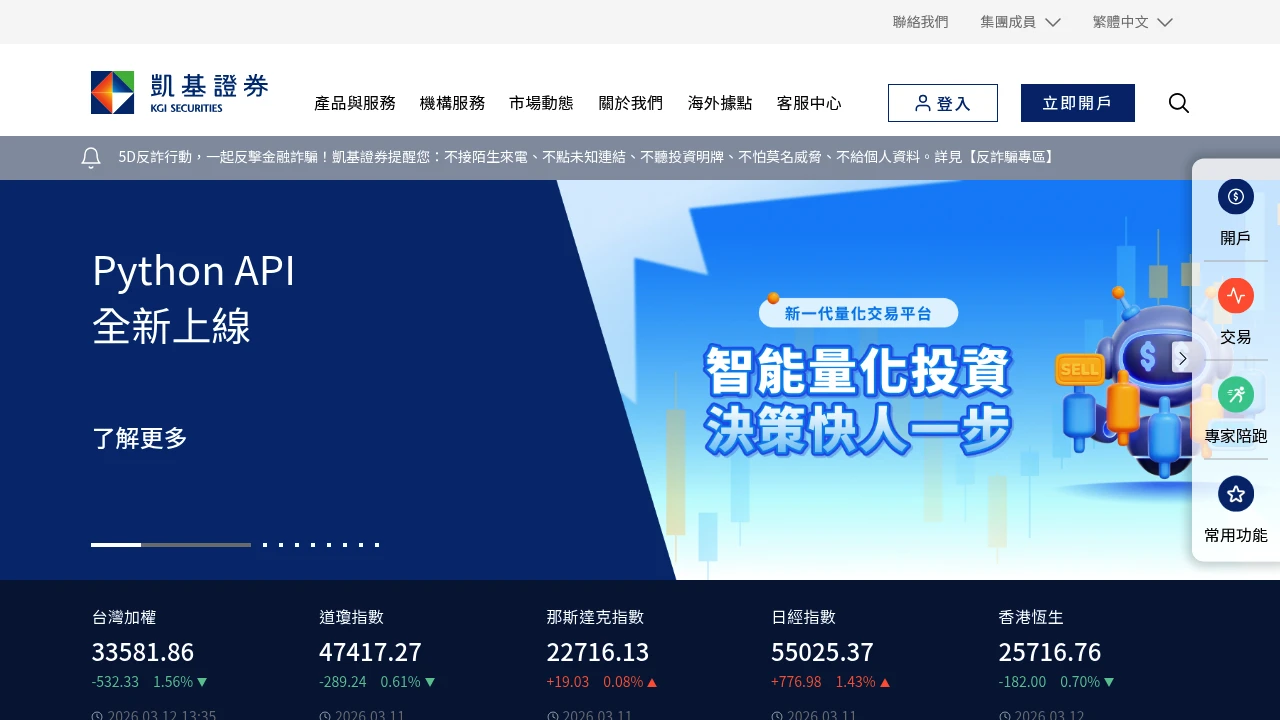1280x720 pixels.
Task: Click the change +19.03
Action: point(568,682)
